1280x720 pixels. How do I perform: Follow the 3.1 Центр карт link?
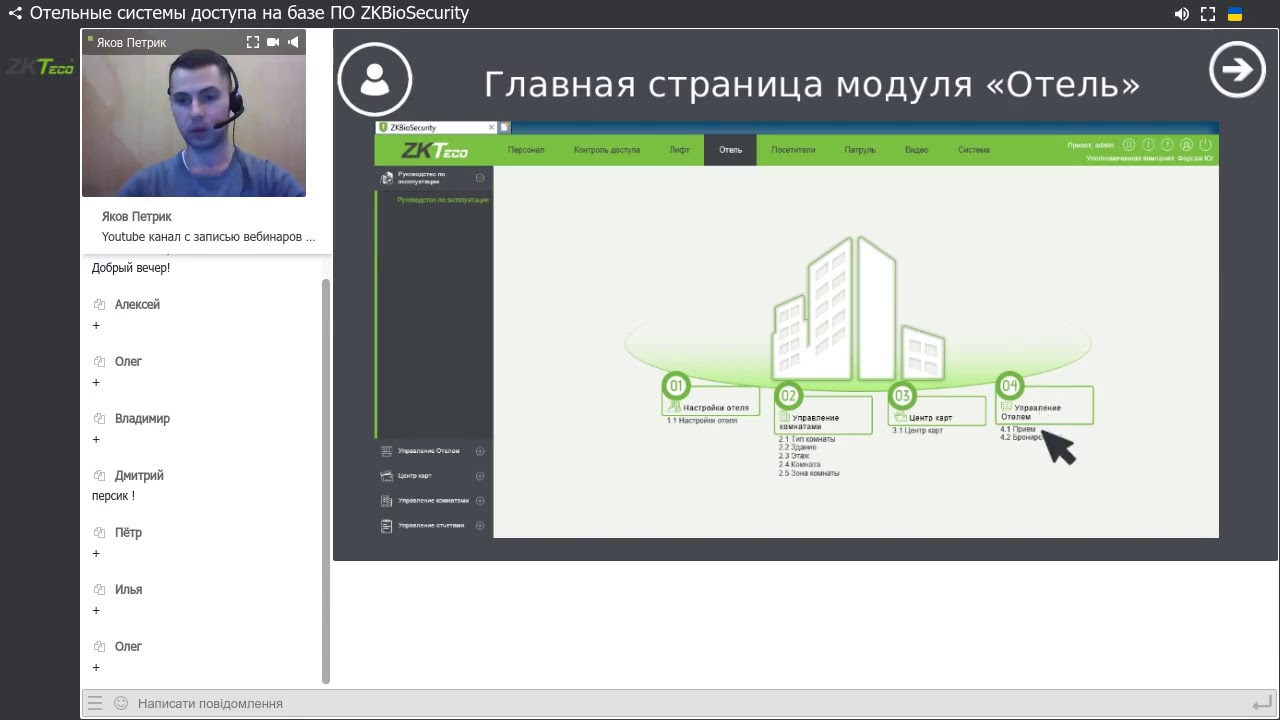coord(918,430)
